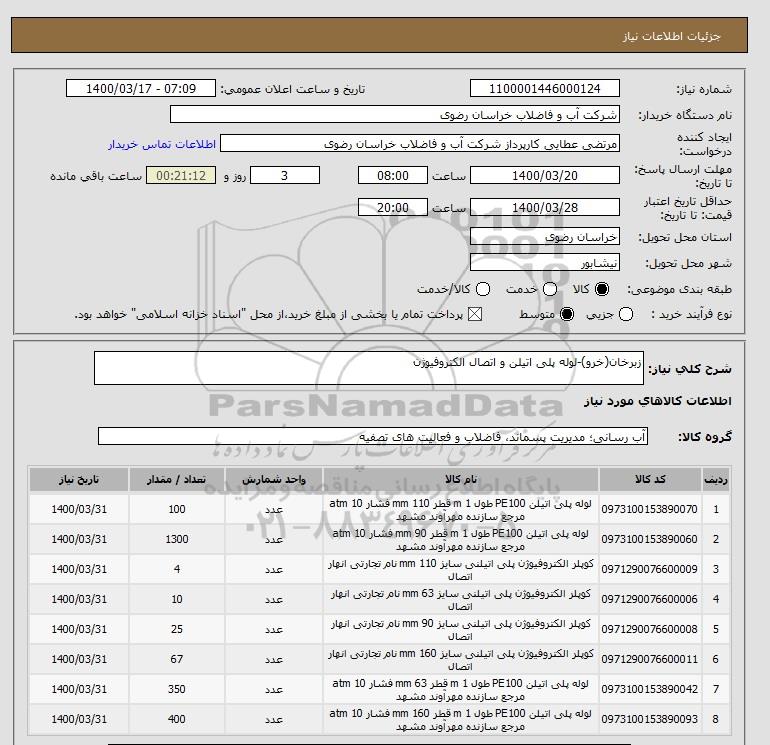Click quantity 100 in row 1
Screen dimensions: 770x745
click(x=177, y=509)
